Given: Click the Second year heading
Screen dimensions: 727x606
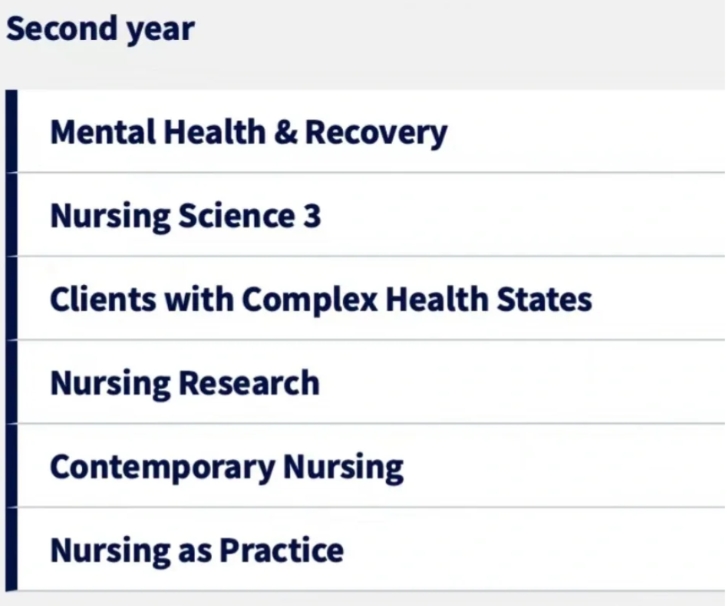Looking at the screenshot, I should click(x=100, y=29).
